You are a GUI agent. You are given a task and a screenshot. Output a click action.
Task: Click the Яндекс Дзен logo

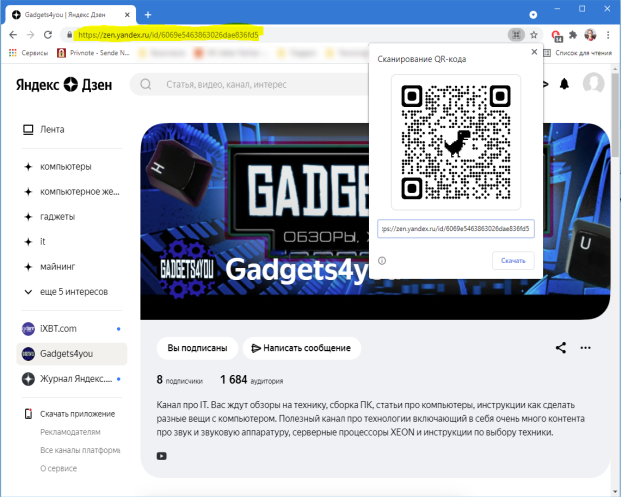click(64, 85)
